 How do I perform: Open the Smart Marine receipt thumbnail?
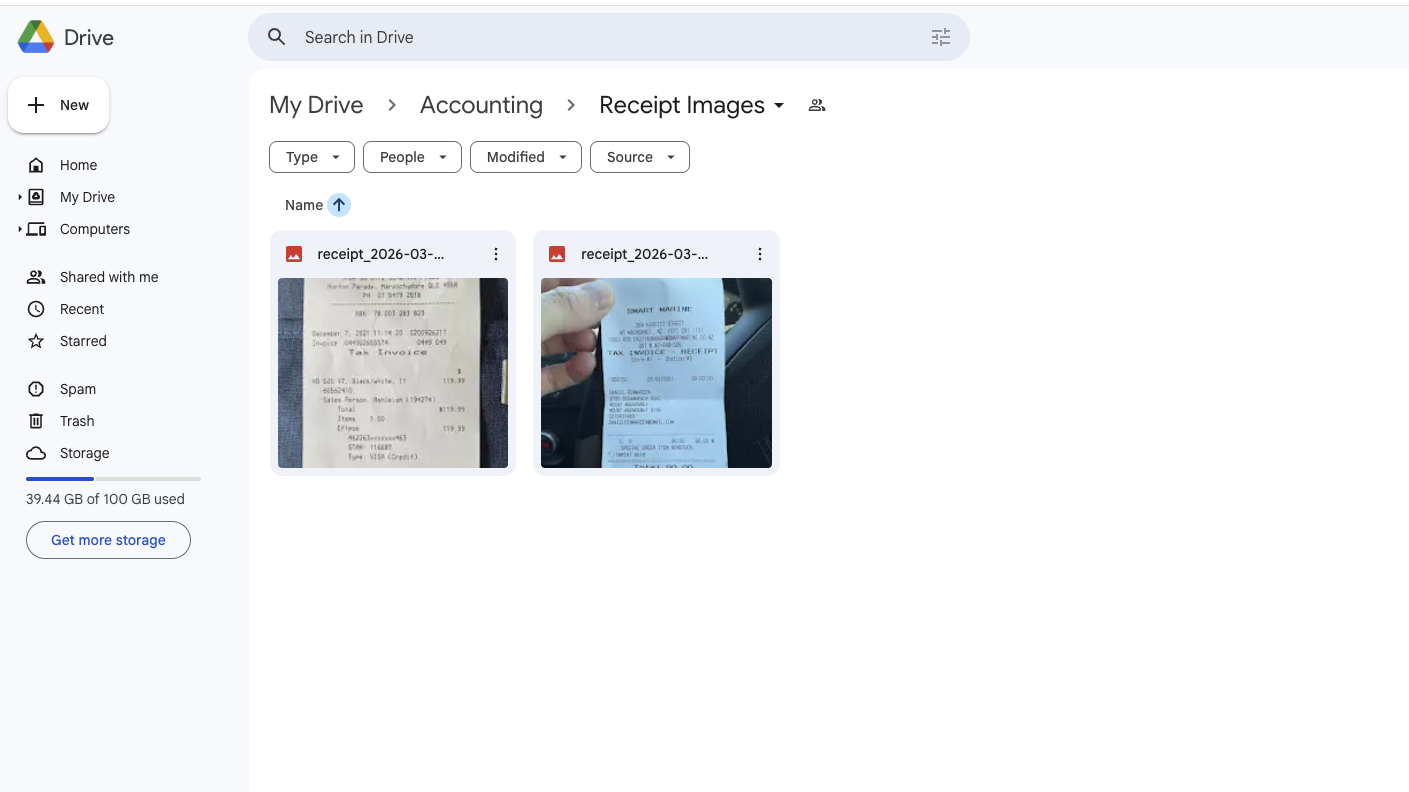point(656,372)
